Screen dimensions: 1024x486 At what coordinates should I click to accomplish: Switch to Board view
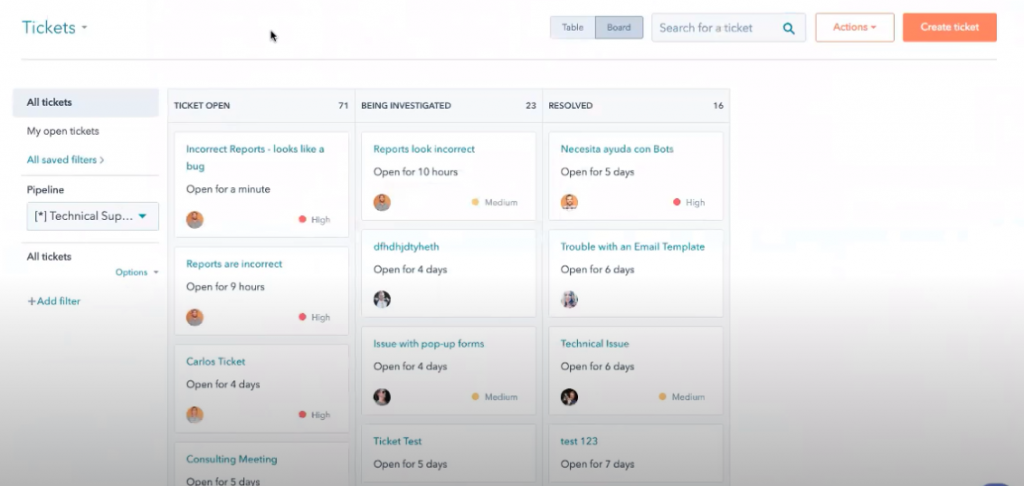click(619, 28)
